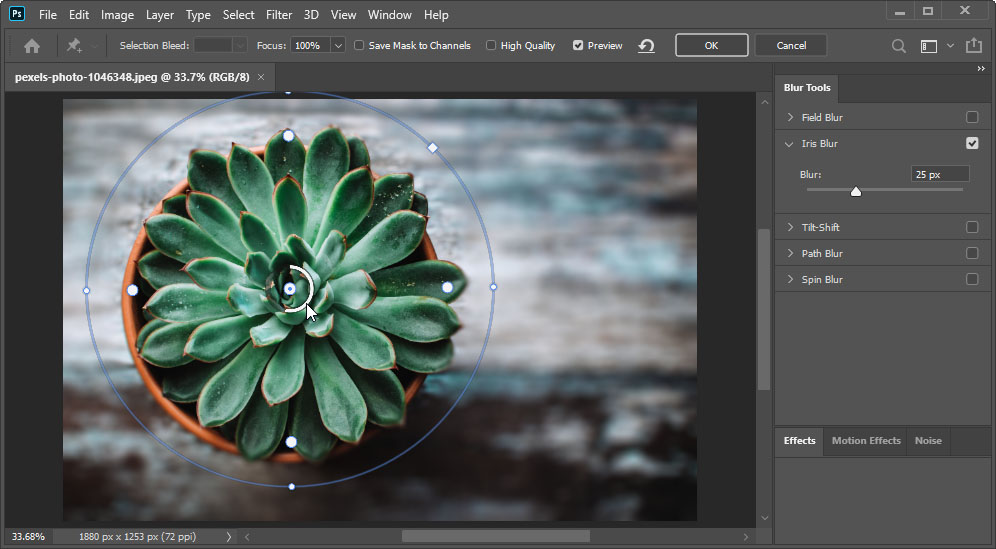Click the Blur value input field
Image resolution: width=996 pixels, height=549 pixels.
pyautogui.click(x=939, y=175)
